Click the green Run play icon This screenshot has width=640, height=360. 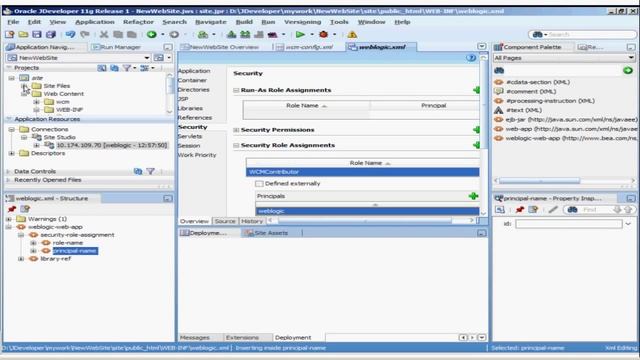point(300,35)
